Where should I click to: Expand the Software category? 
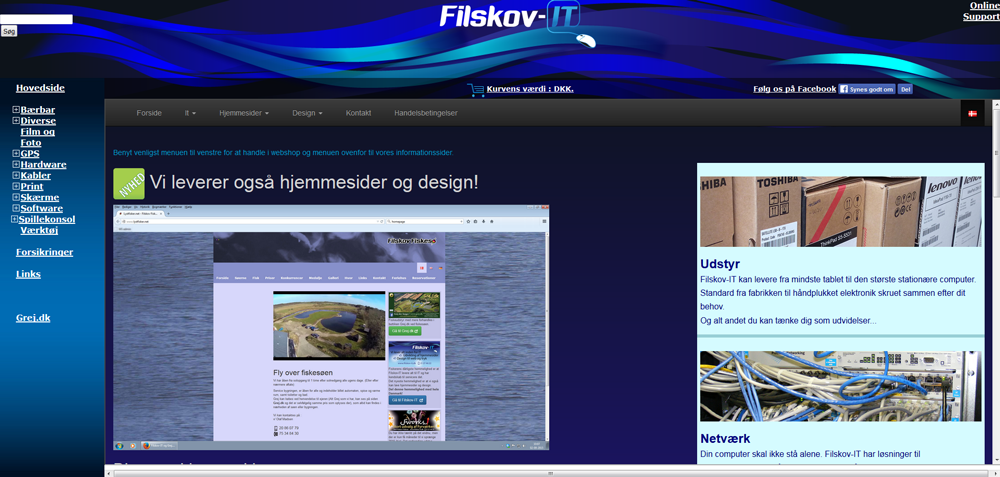pyautogui.click(x=16, y=208)
